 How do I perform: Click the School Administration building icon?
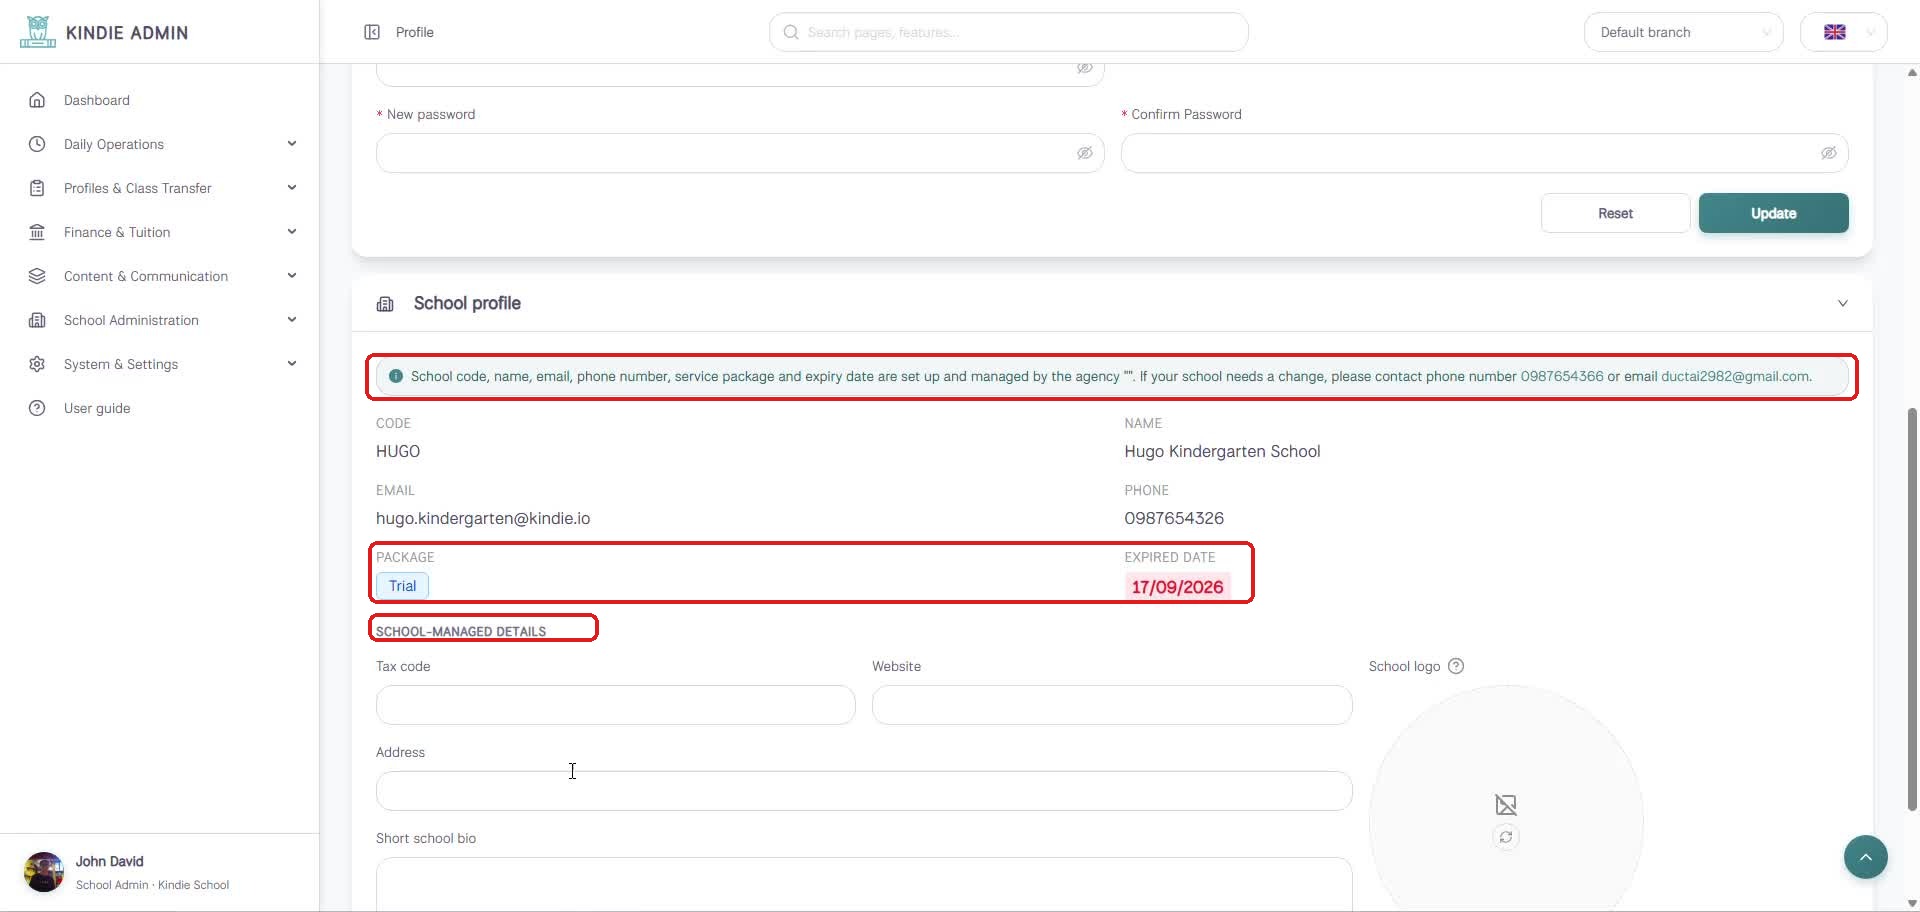(37, 320)
